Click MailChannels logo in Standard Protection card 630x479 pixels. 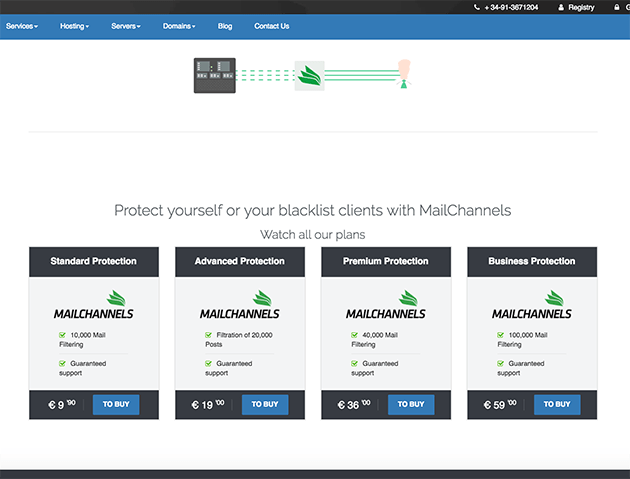(x=94, y=305)
